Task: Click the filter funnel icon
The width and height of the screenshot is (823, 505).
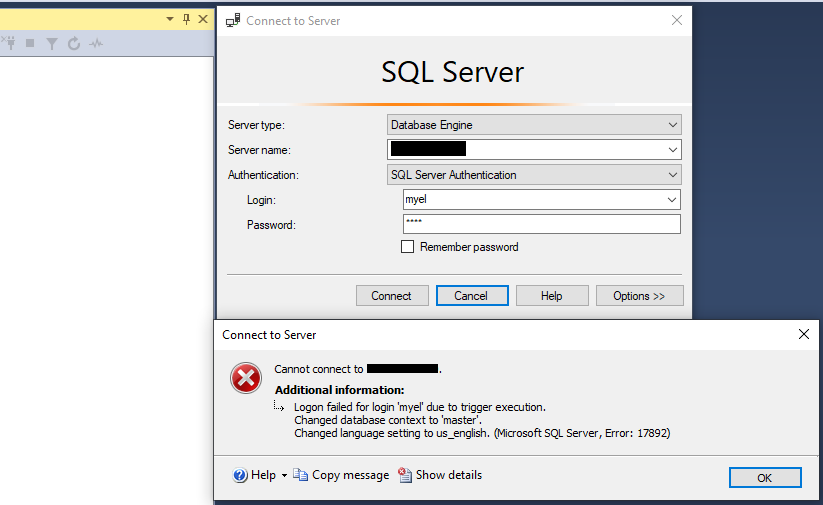Action: click(52, 44)
